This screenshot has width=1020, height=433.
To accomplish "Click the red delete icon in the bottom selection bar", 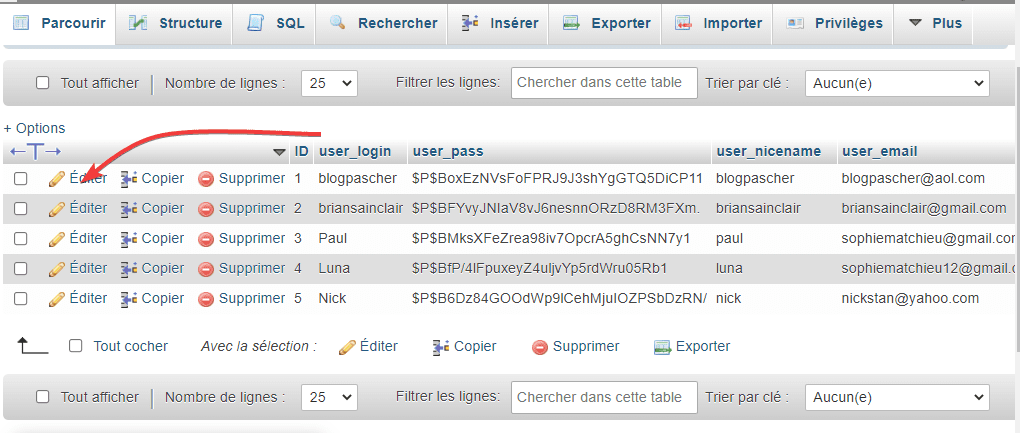I will click(x=540, y=347).
